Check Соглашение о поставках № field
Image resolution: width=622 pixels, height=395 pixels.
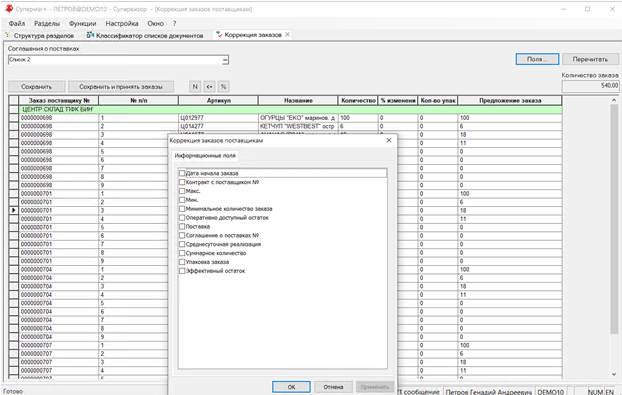click(x=182, y=235)
